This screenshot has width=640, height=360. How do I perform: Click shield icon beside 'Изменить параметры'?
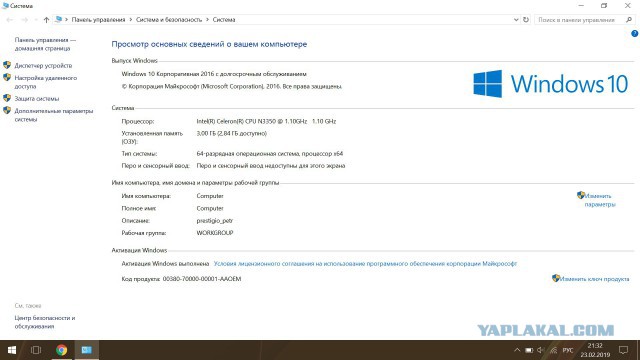tap(581, 195)
